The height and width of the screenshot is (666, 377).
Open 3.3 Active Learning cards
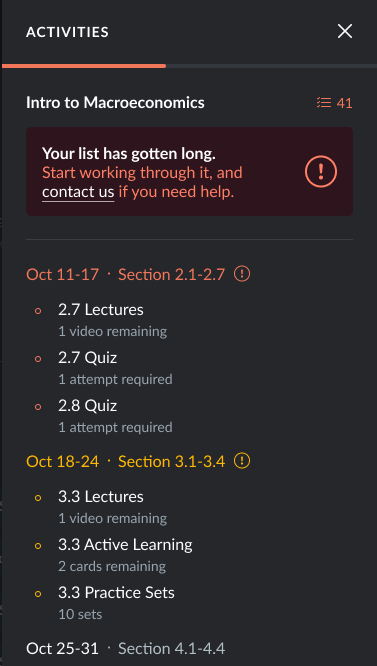tap(125, 545)
